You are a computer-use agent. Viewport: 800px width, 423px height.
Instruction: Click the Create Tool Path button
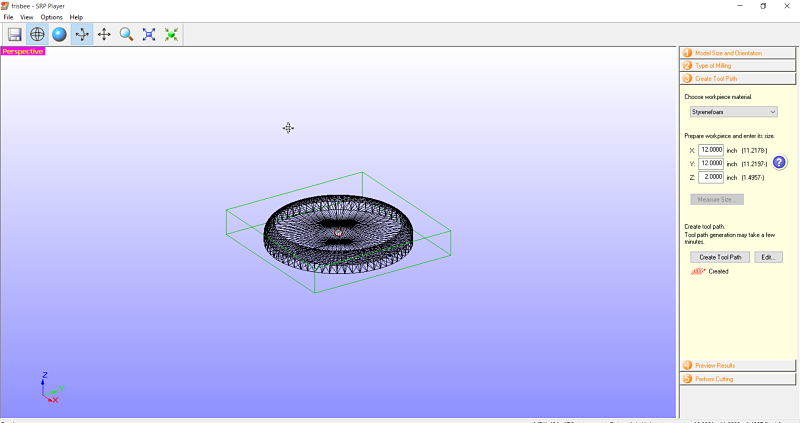[720, 257]
